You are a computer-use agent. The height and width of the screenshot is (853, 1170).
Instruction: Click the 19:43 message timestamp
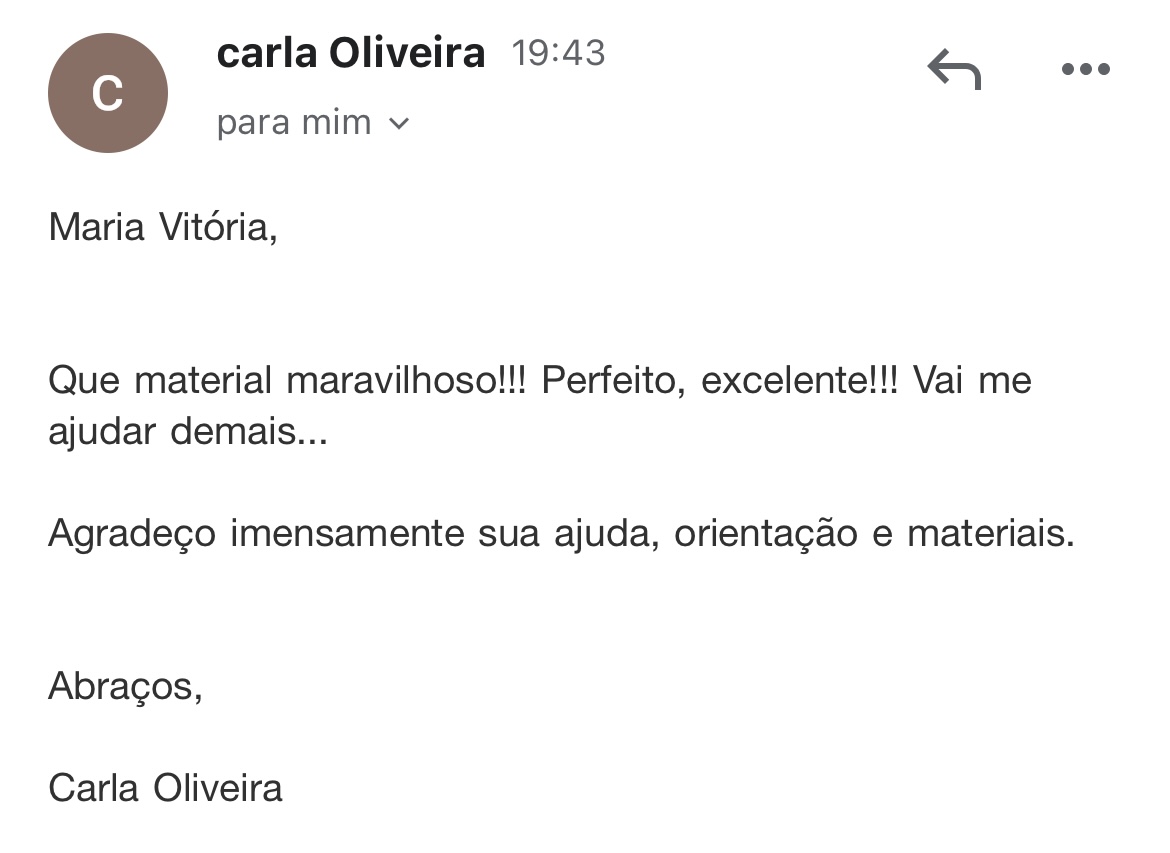558,53
